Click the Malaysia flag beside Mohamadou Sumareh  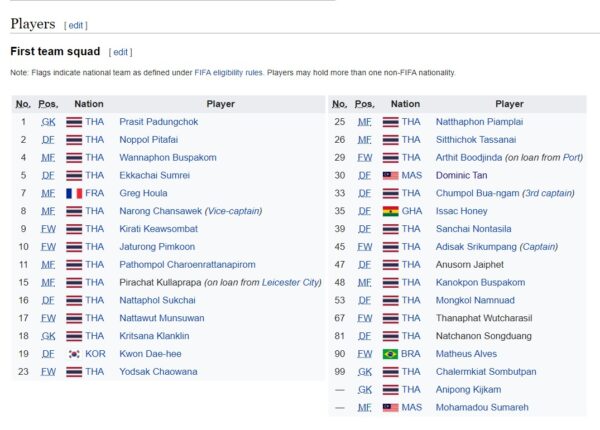(x=390, y=407)
